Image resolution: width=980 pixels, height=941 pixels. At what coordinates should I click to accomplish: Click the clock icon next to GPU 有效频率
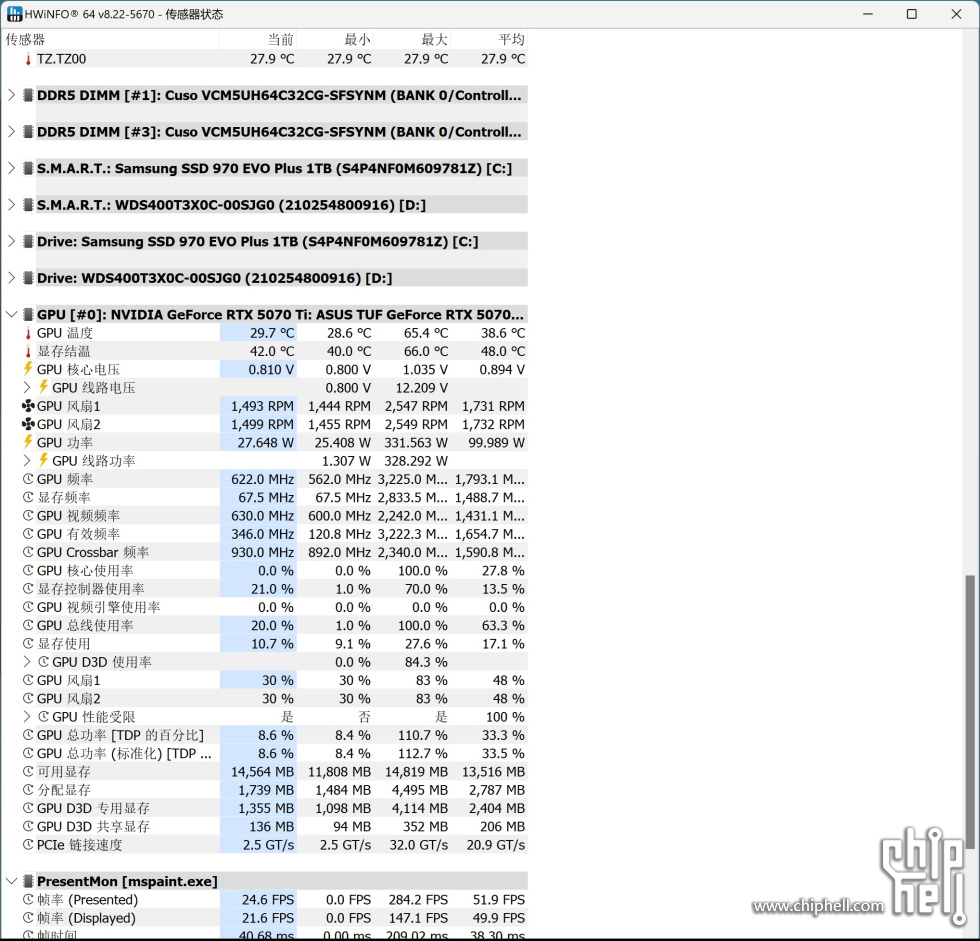tap(28, 534)
